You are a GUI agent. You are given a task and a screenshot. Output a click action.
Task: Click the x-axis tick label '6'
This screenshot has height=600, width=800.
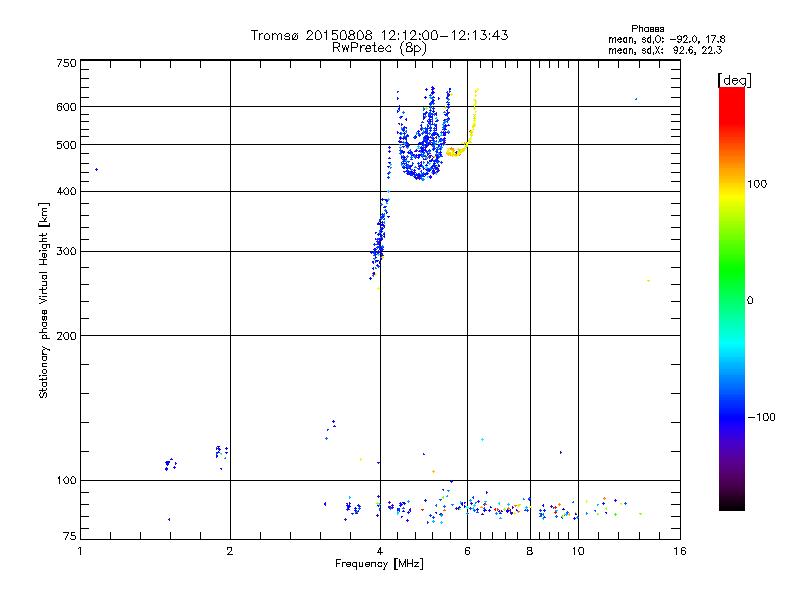click(467, 551)
